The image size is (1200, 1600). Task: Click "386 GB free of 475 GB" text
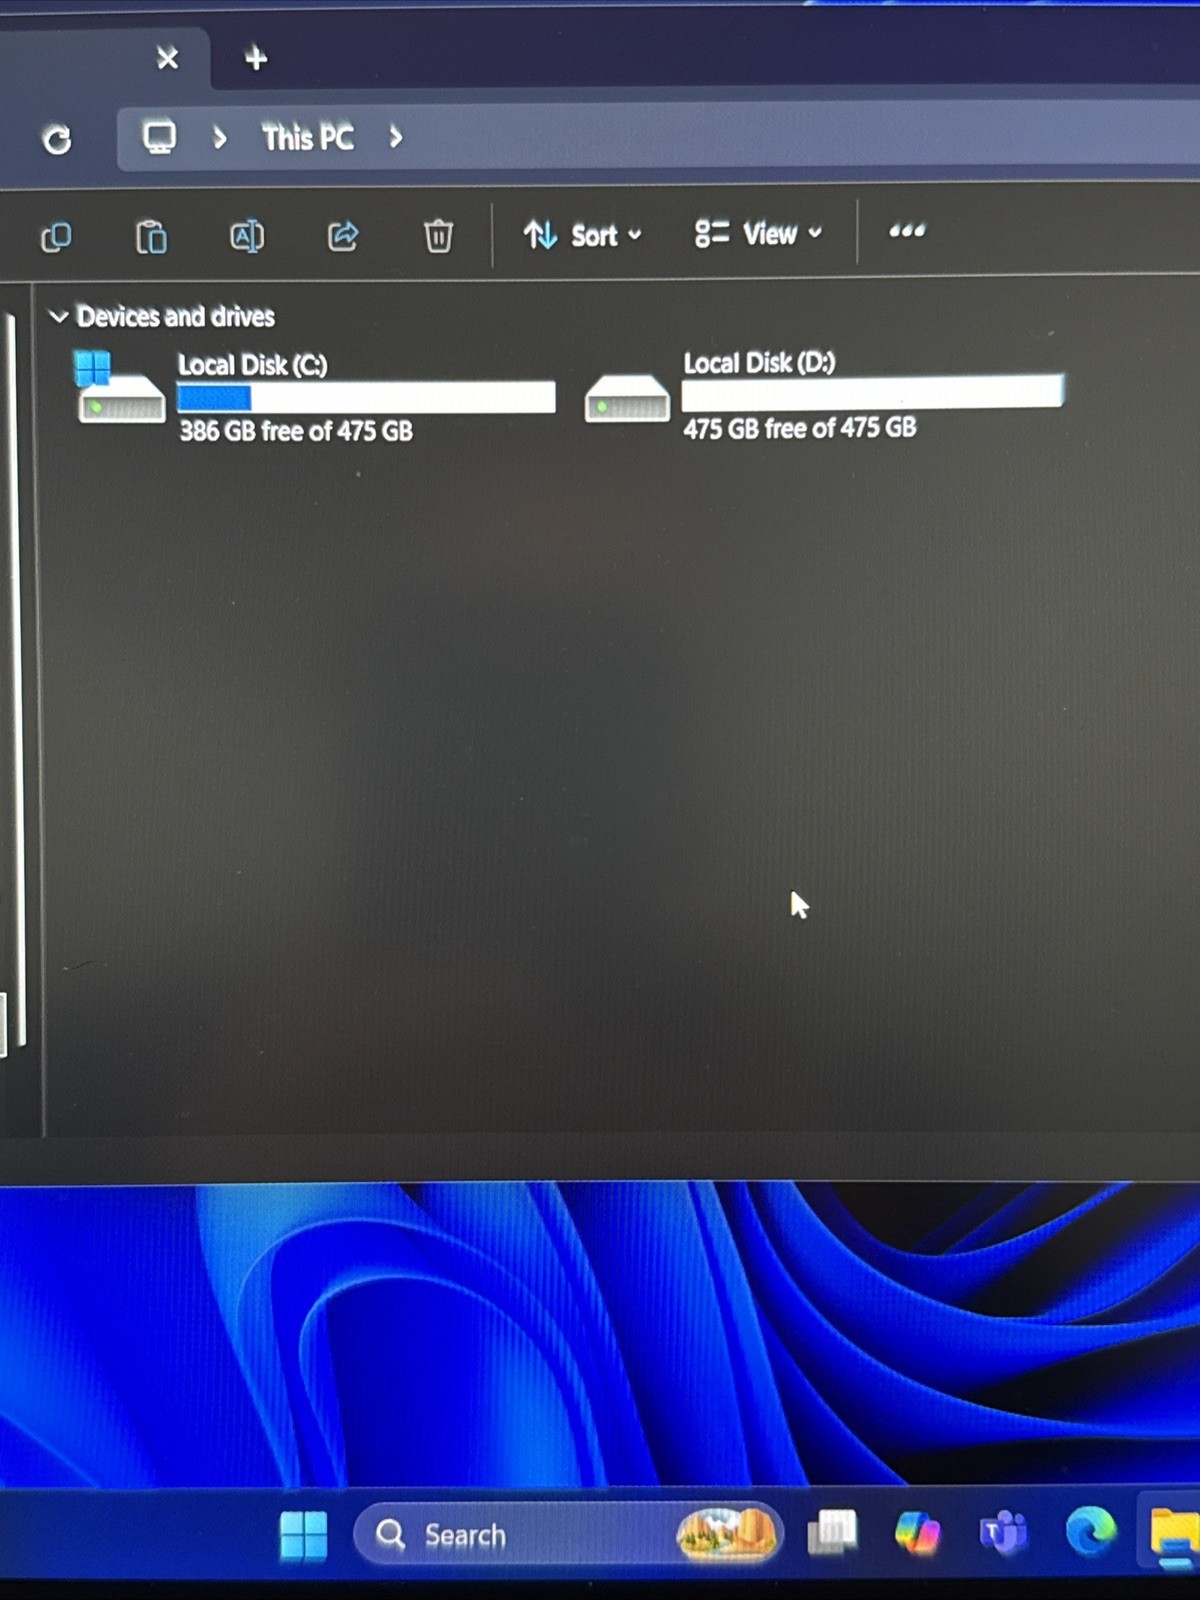(296, 431)
